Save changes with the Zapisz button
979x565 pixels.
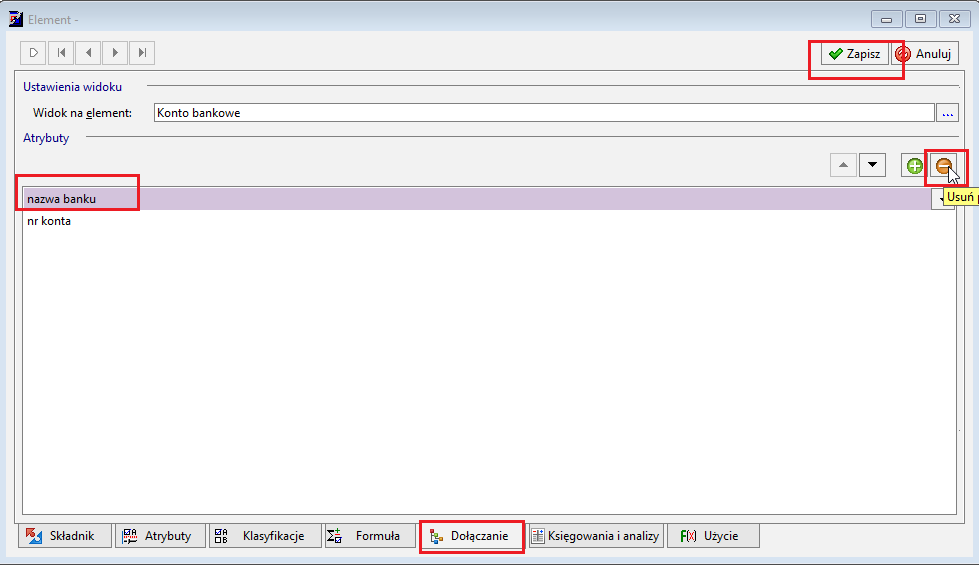point(854,54)
